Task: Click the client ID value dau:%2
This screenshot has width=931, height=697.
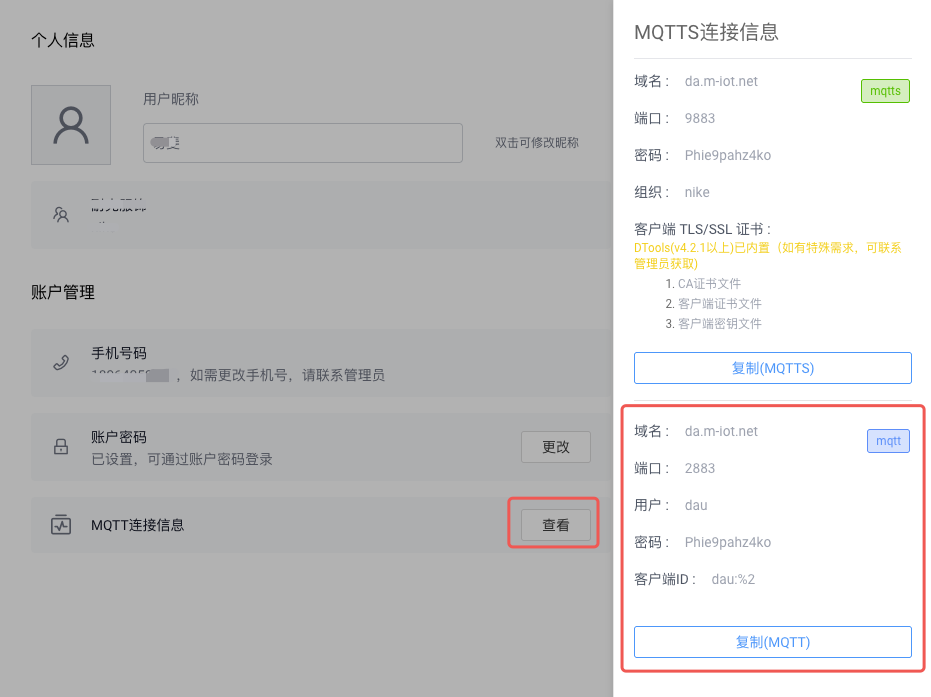Action: 732,579
